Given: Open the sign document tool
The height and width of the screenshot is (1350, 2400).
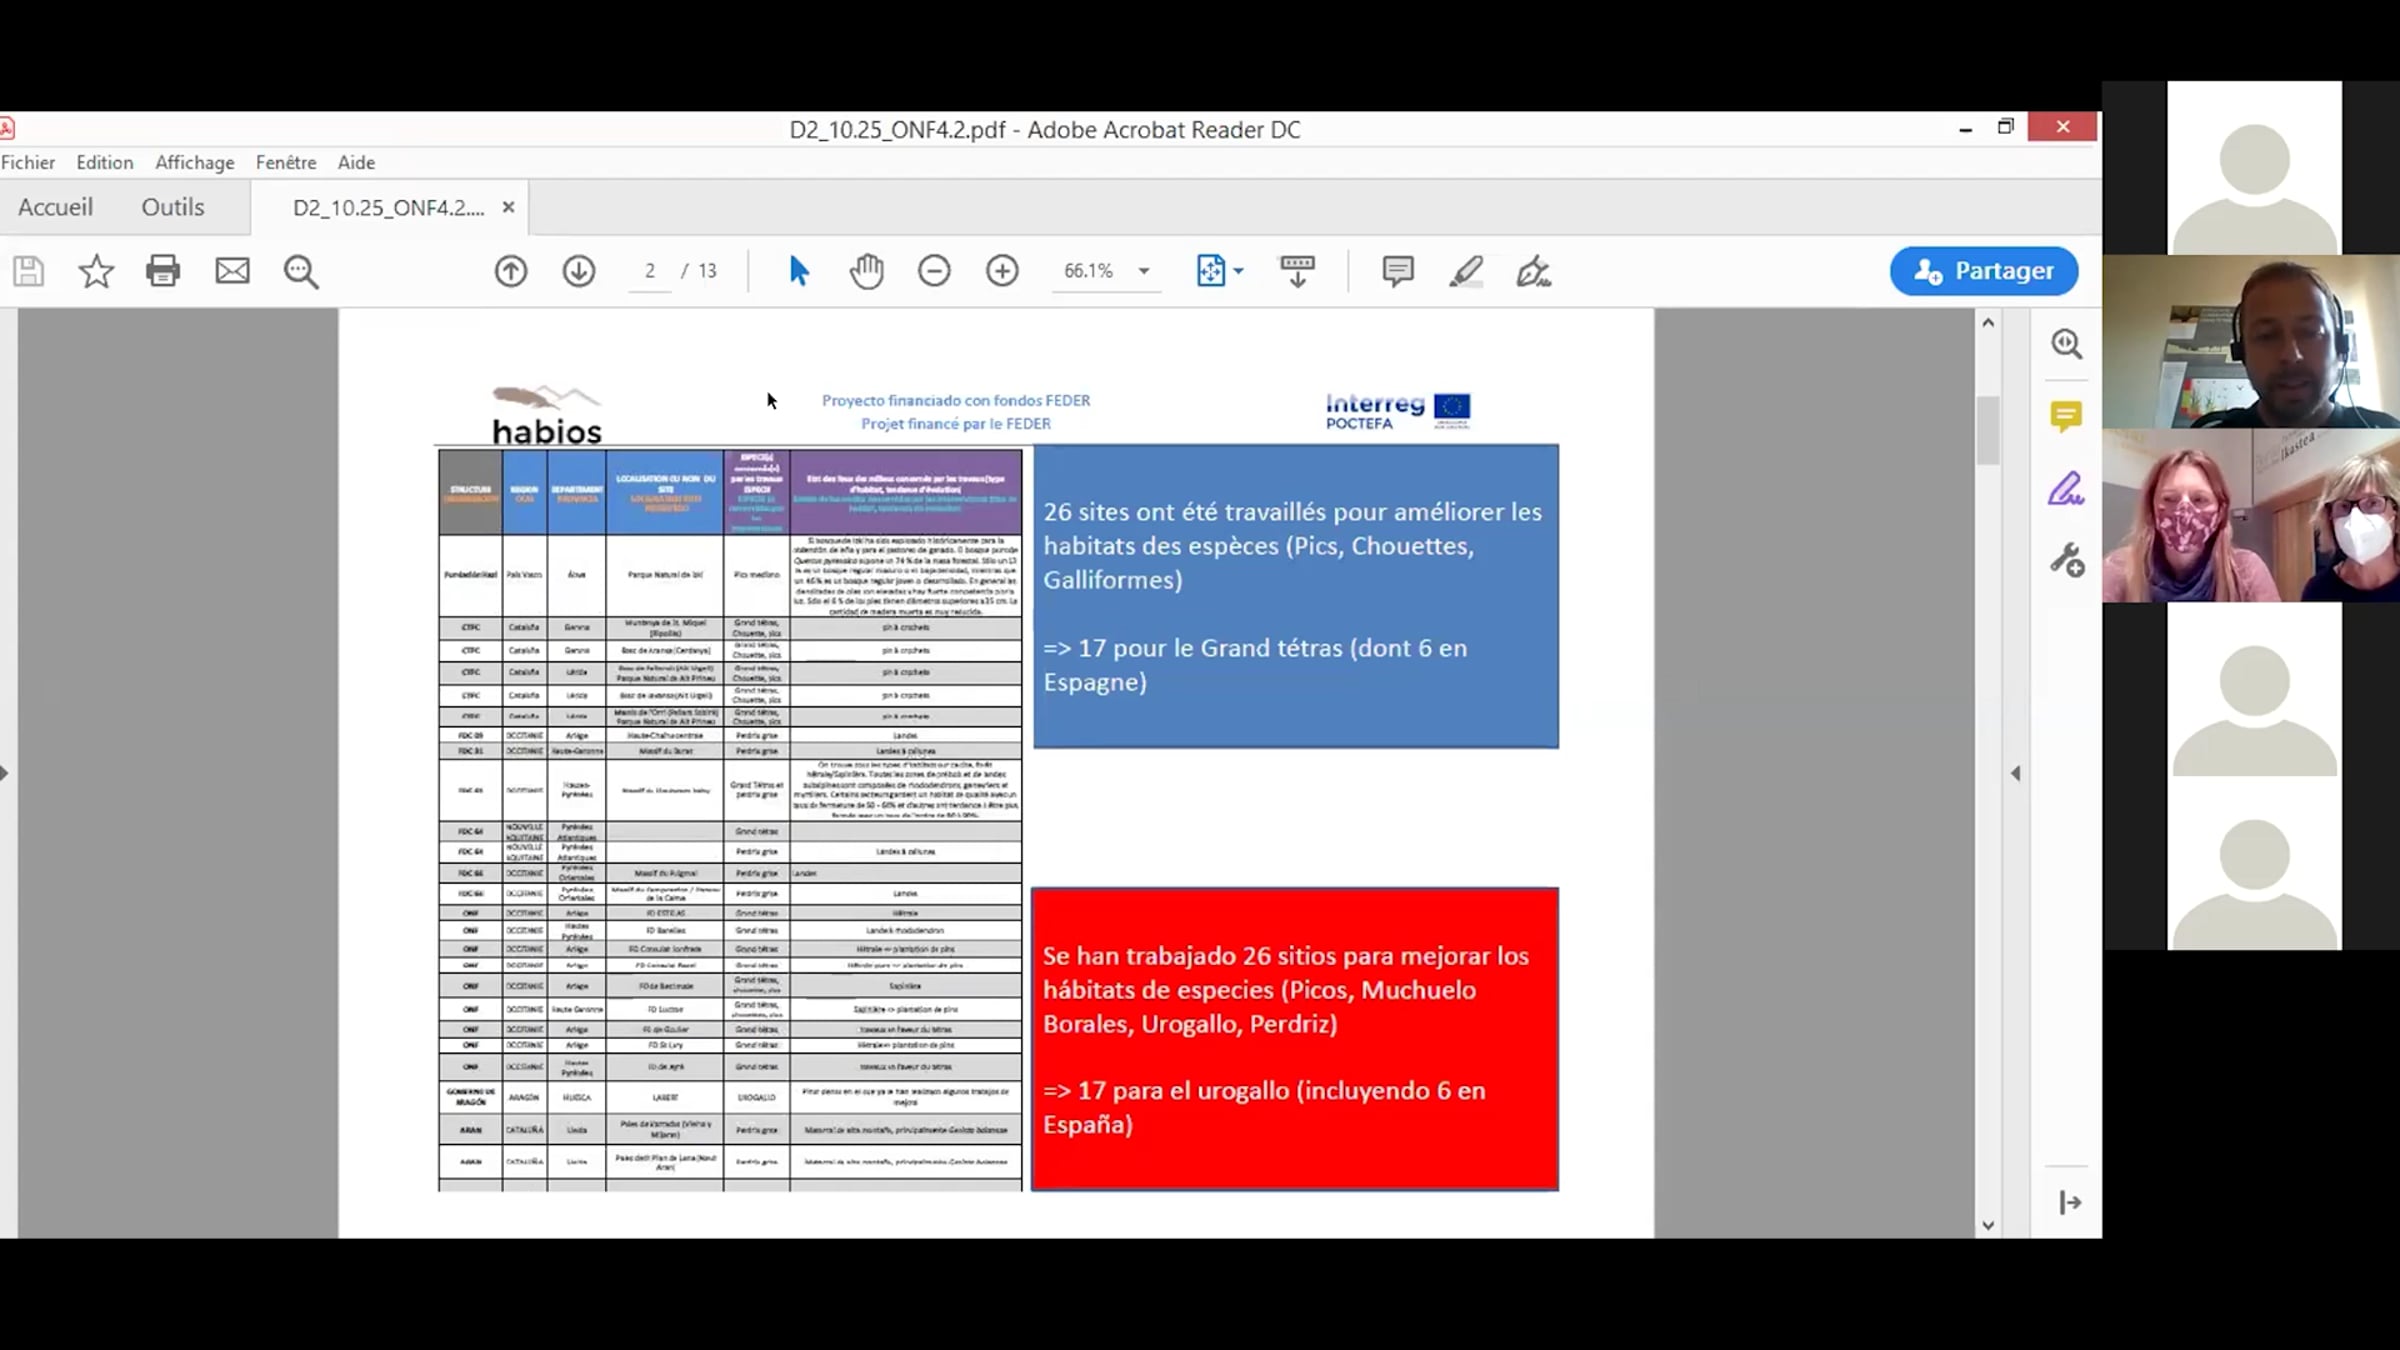Looking at the screenshot, I should [x=1533, y=271].
